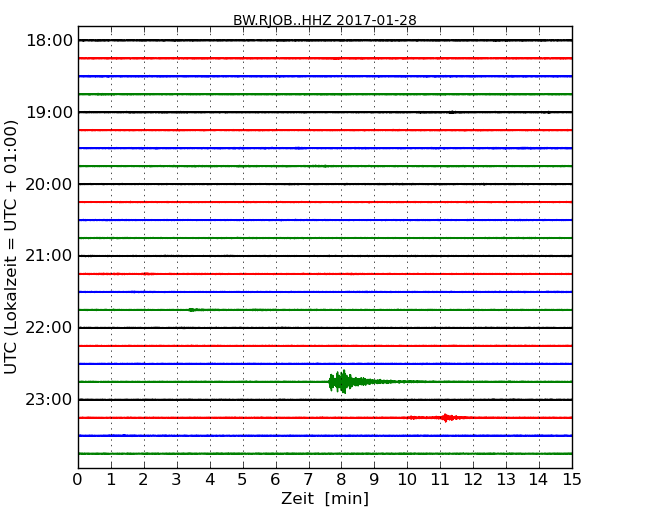Click the small green blip near minute 3.5
Screen dimensions: 650x520
192,310
